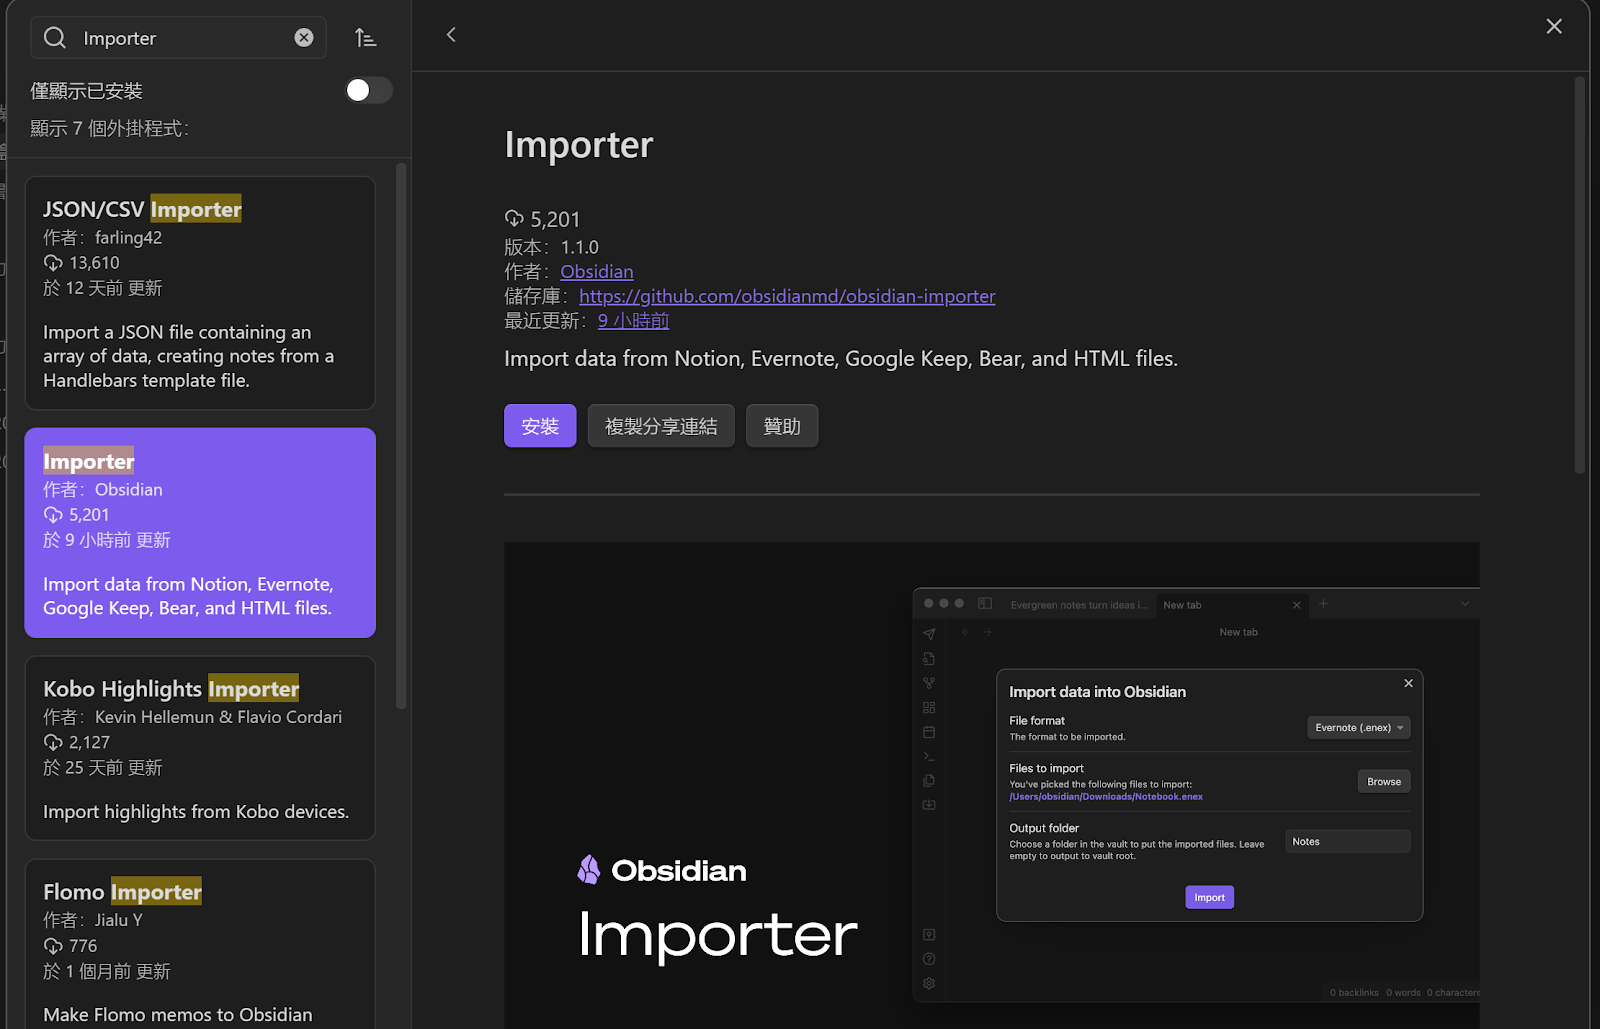Click the download count icon beside 5,201 in details
Viewport: 1600px width, 1029px height.
click(514, 219)
